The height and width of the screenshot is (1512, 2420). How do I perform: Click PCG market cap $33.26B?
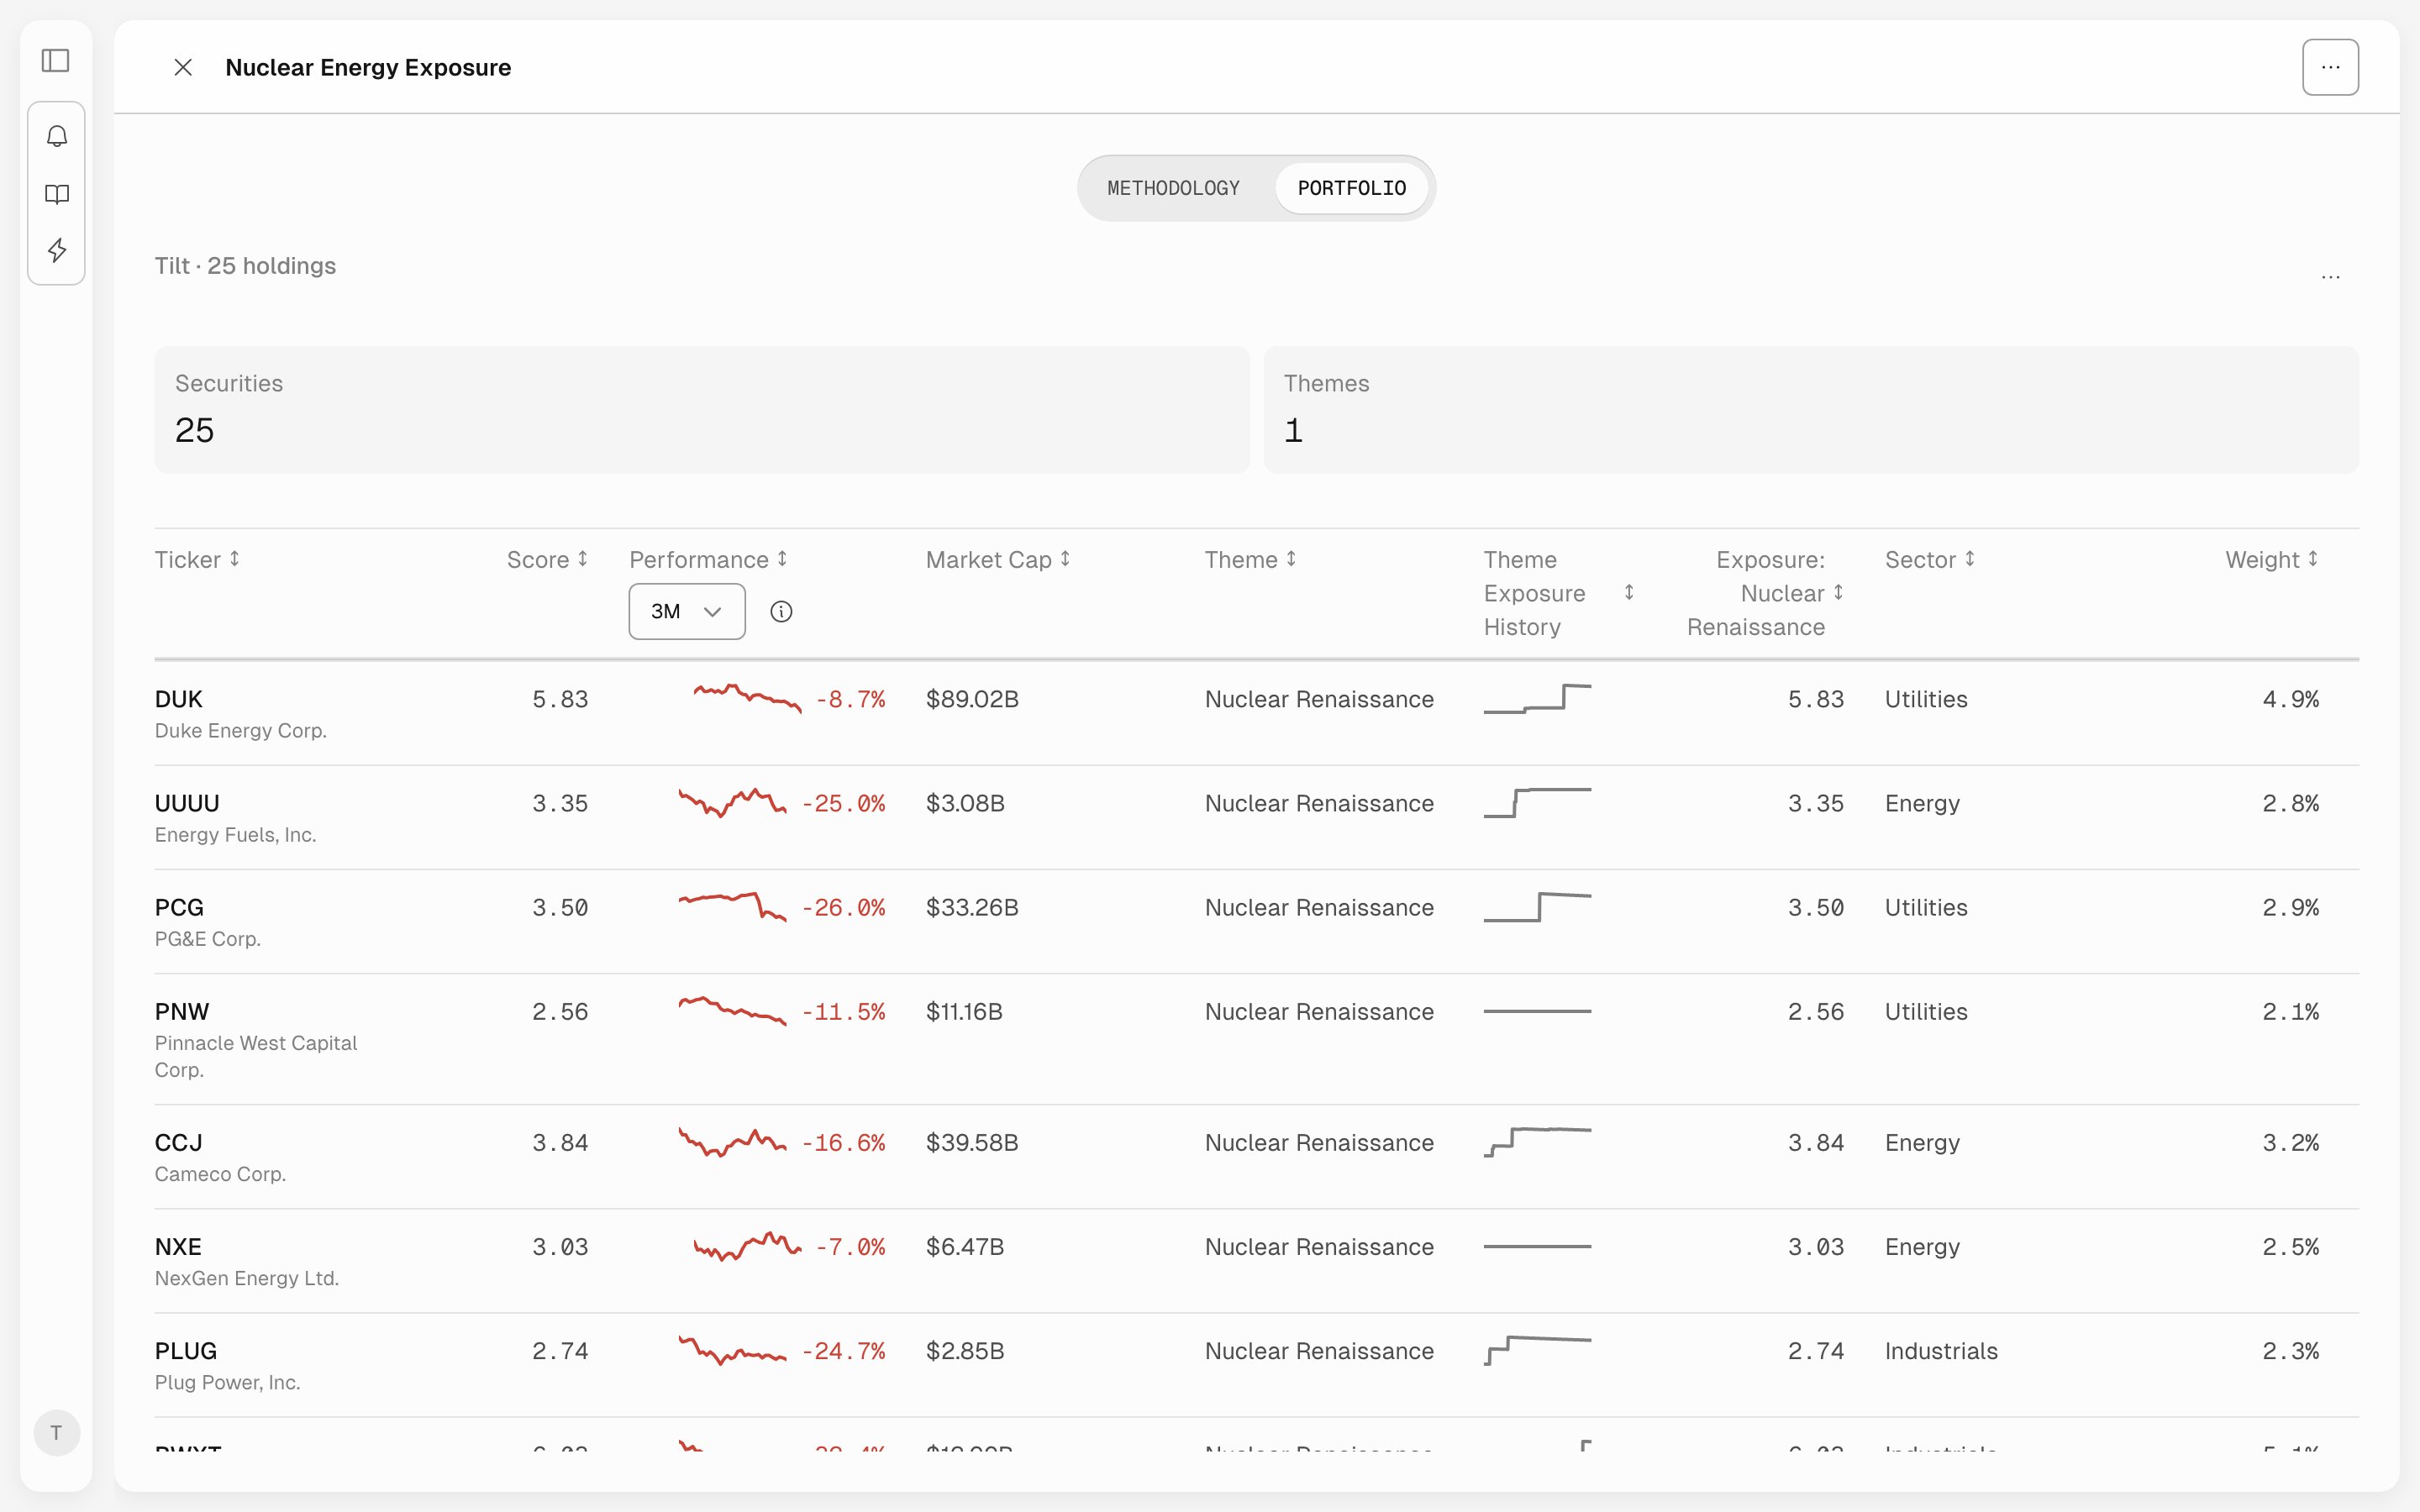[972, 907]
